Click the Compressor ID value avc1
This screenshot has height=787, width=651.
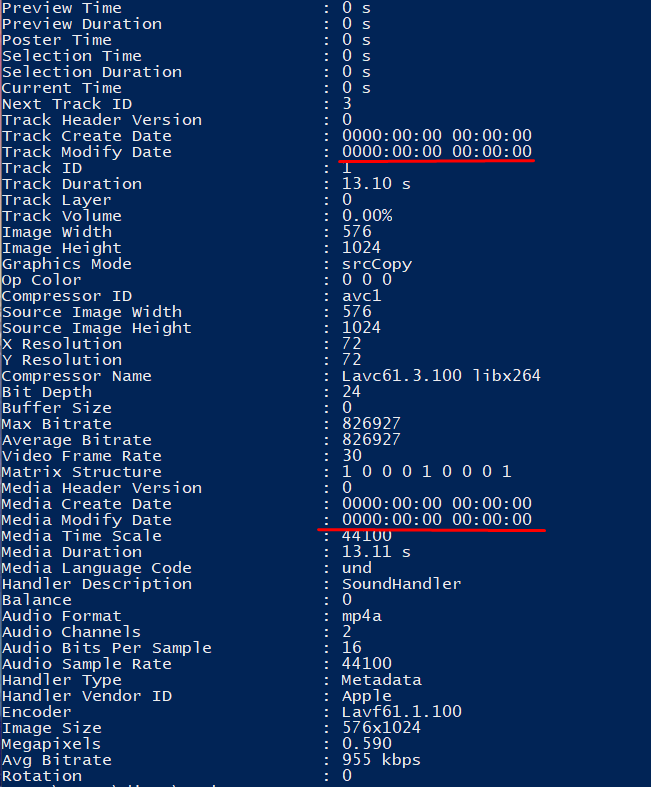click(x=361, y=296)
